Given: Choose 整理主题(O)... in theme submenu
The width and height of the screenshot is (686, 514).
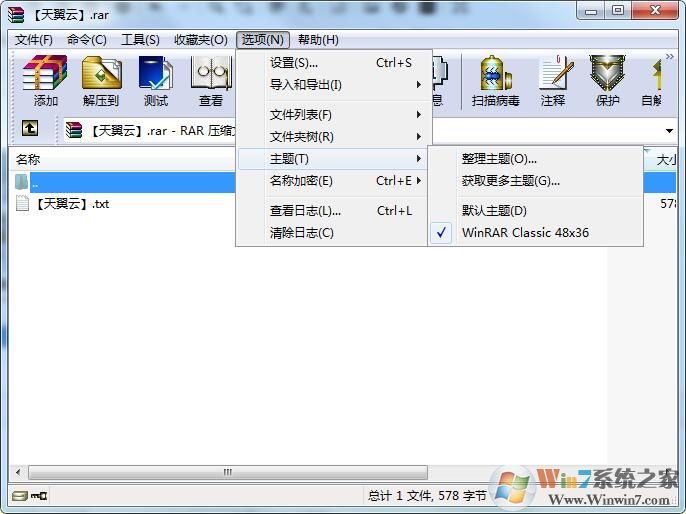Looking at the screenshot, I should pyautogui.click(x=535, y=158).
